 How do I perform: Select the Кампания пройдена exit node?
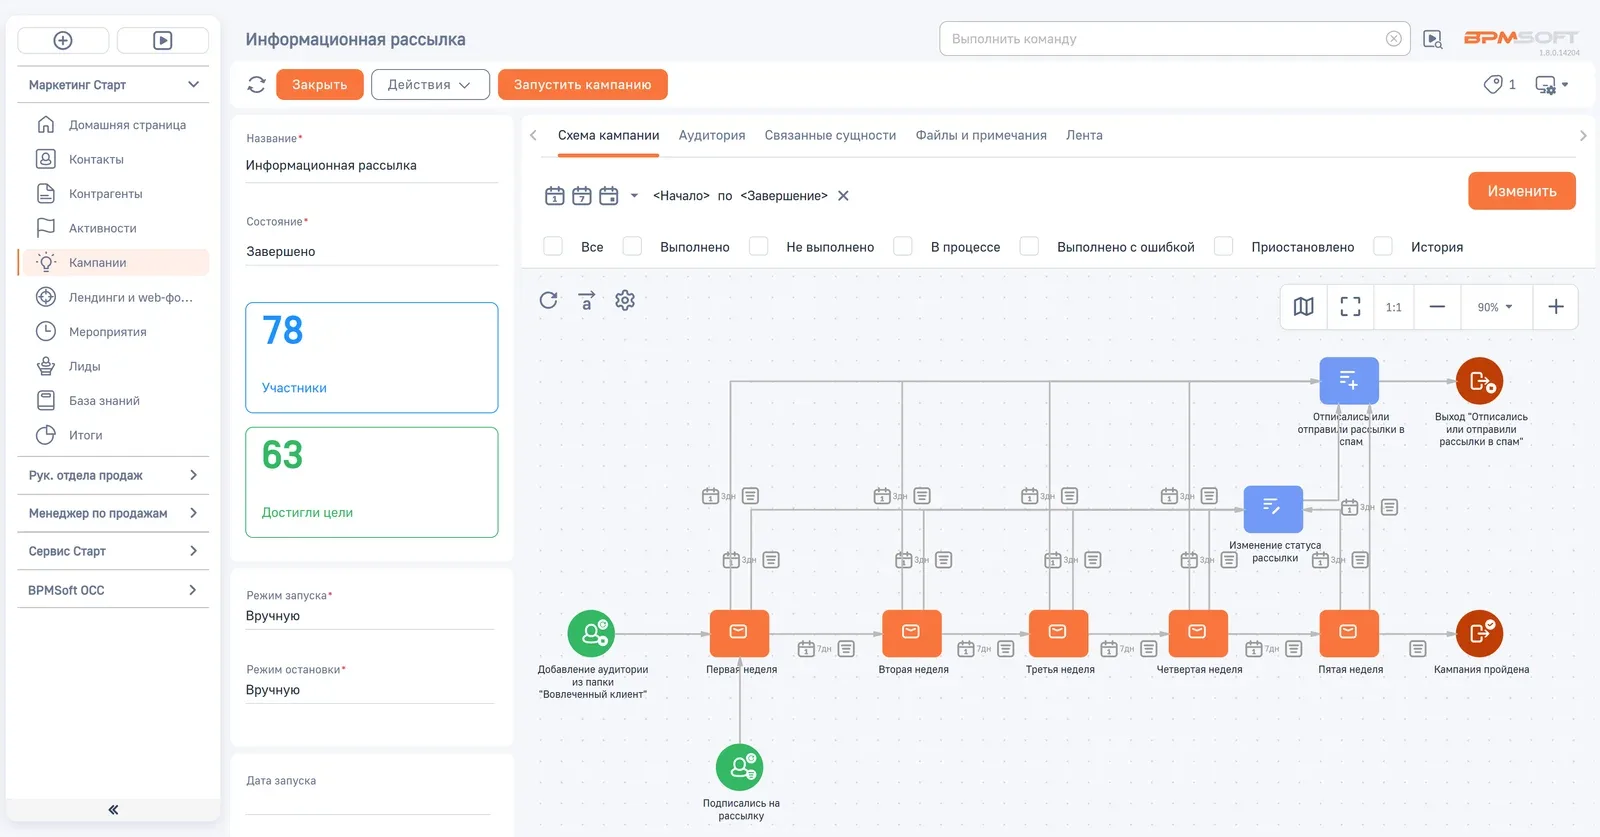coord(1479,633)
